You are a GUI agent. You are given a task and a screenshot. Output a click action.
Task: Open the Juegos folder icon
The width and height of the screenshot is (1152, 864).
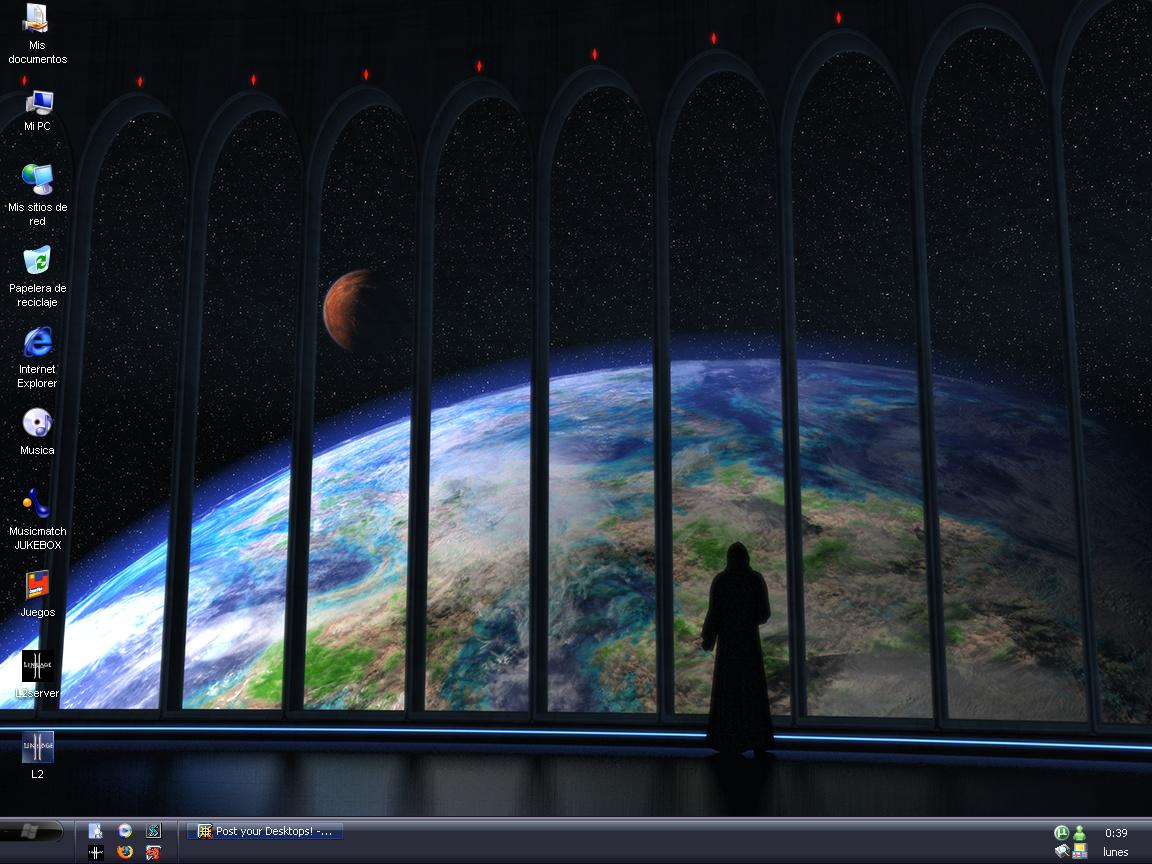click(x=37, y=594)
